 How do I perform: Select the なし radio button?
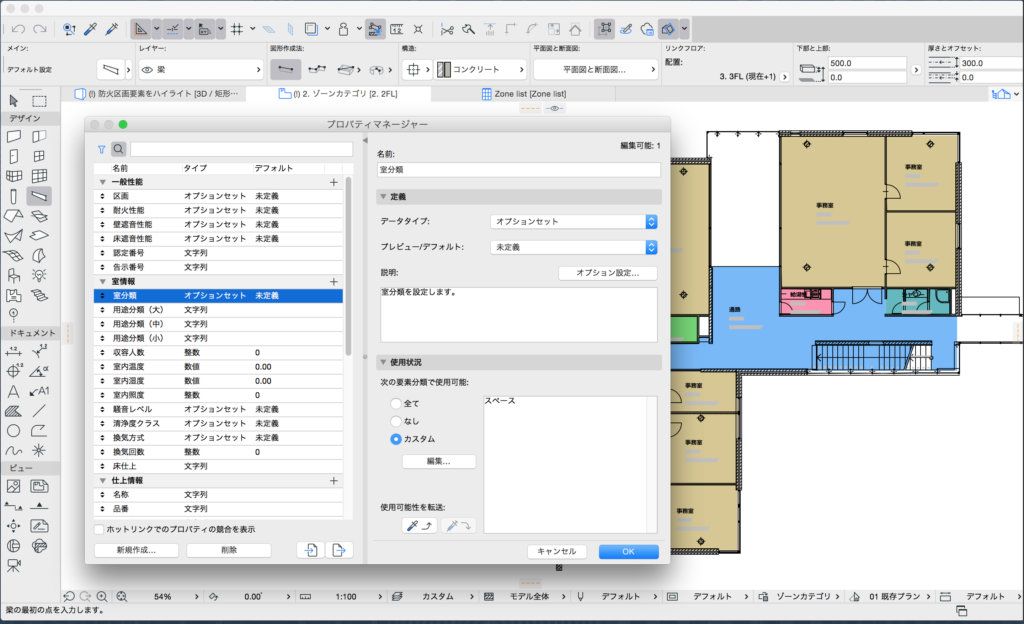coord(396,422)
